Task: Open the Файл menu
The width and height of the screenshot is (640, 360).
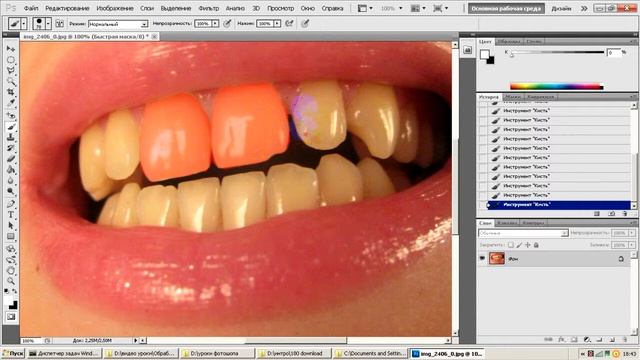Action: coord(31,8)
